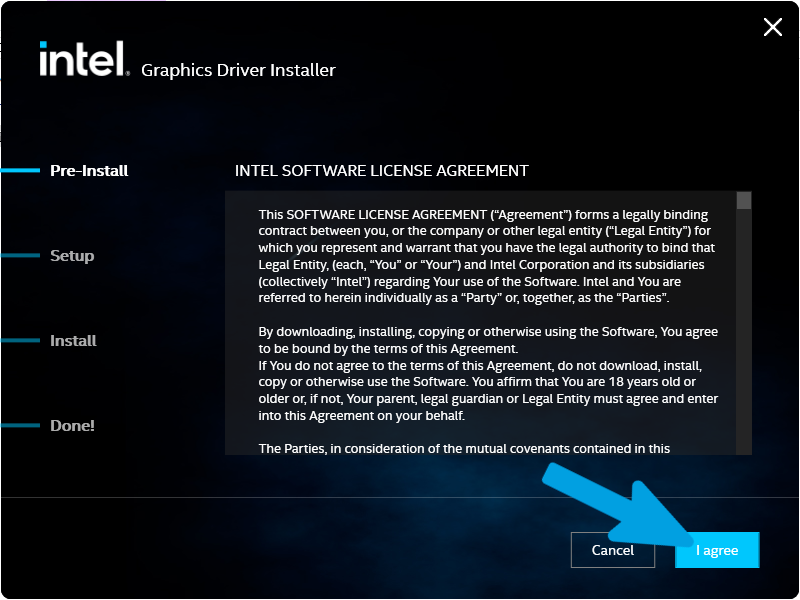Select the Pre-Install step
Viewport: 800px width, 600px height.
(x=89, y=170)
